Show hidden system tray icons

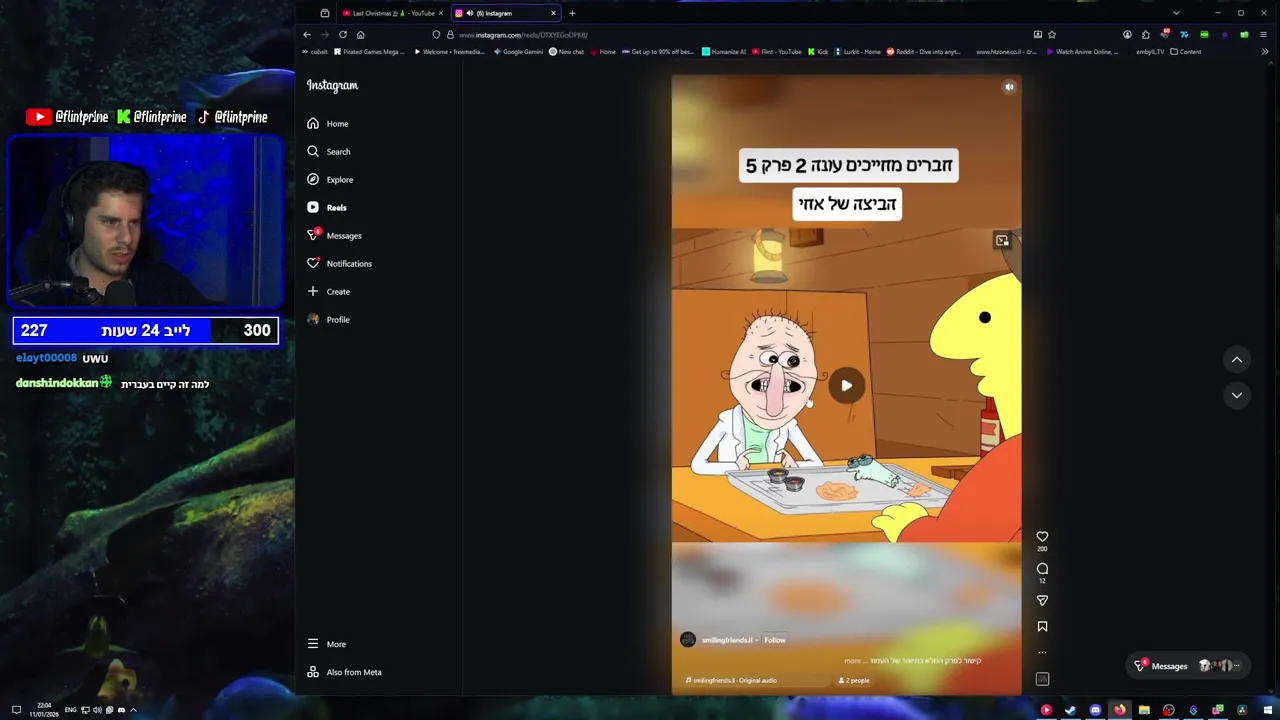(x=133, y=710)
